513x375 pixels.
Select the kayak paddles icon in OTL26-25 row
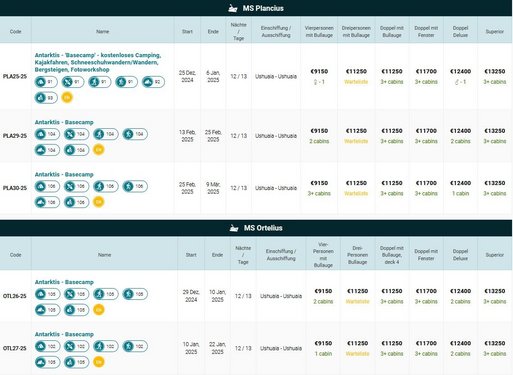click(70, 294)
